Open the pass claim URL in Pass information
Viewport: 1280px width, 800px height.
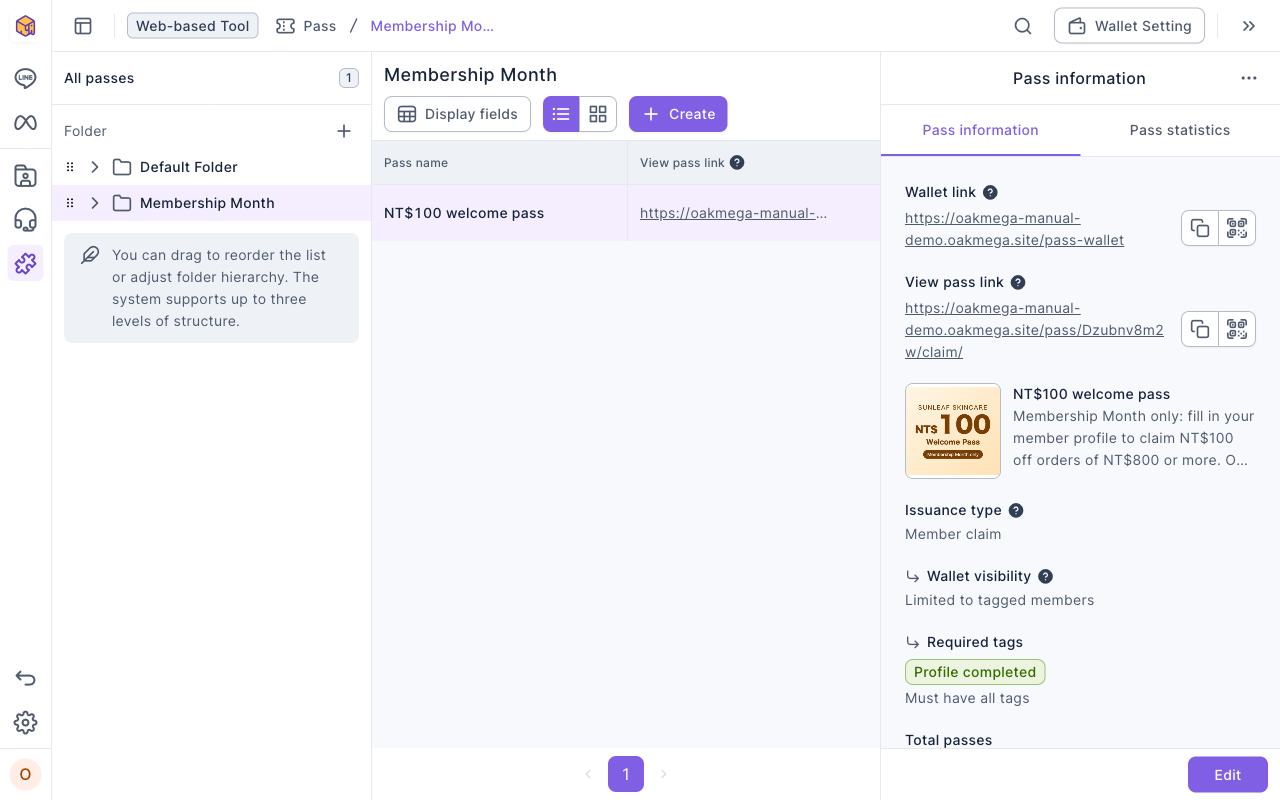[1034, 330]
